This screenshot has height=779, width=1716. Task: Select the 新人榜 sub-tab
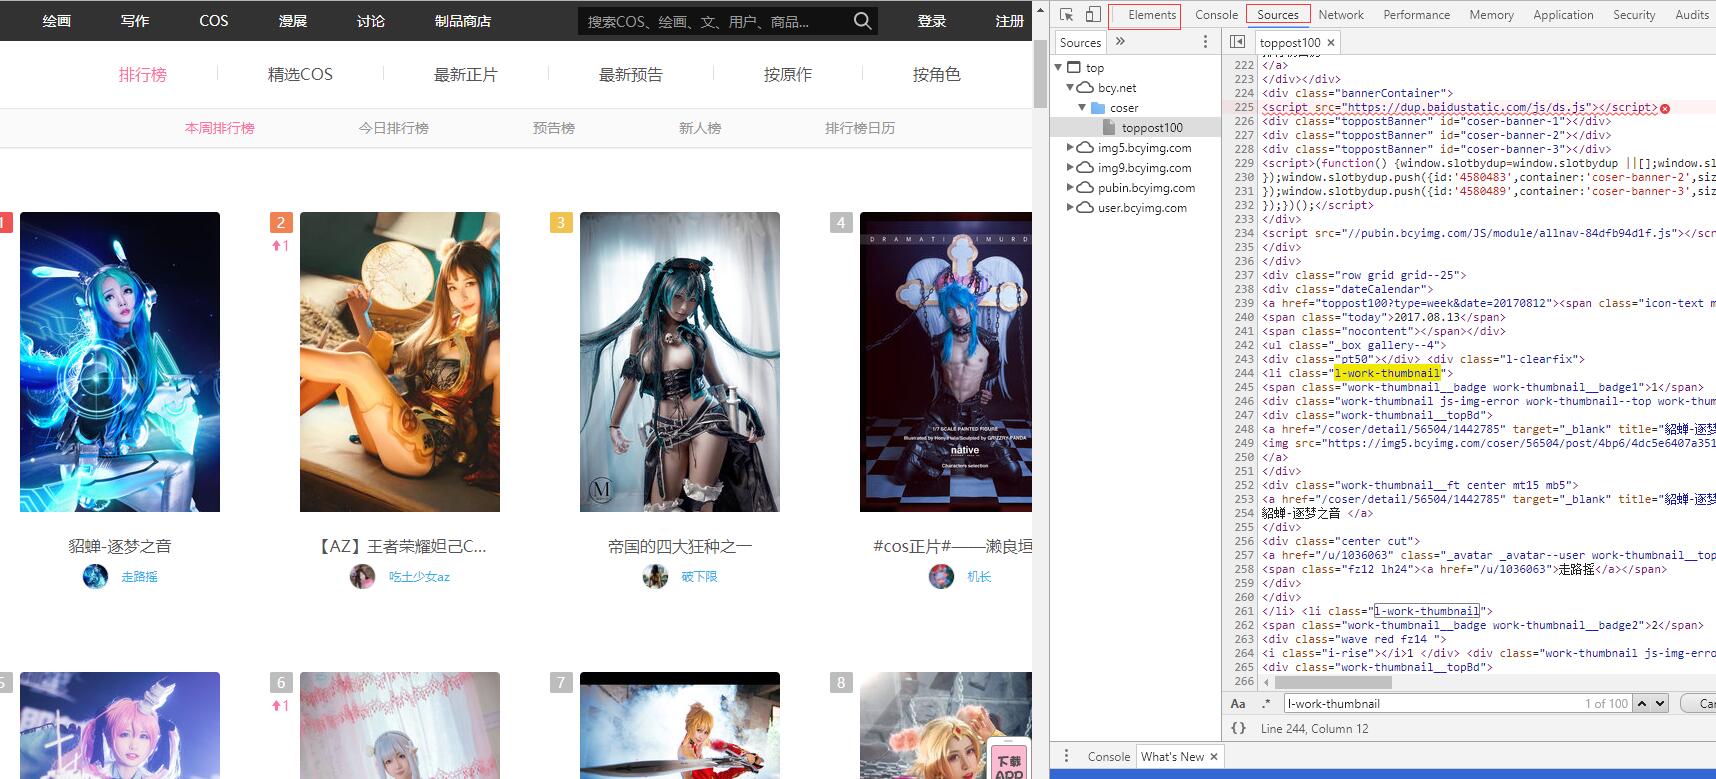tap(700, 128)
